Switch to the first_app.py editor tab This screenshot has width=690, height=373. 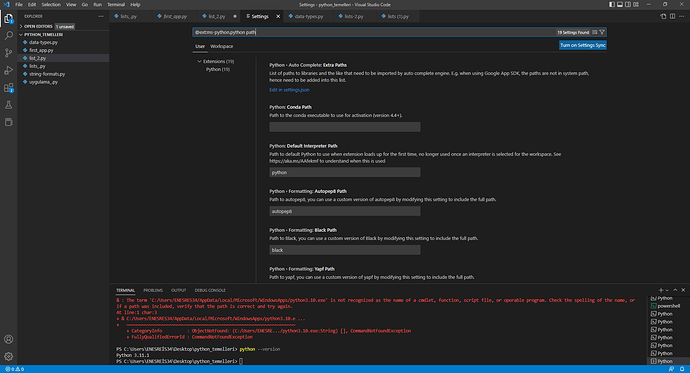pos(175,16)
